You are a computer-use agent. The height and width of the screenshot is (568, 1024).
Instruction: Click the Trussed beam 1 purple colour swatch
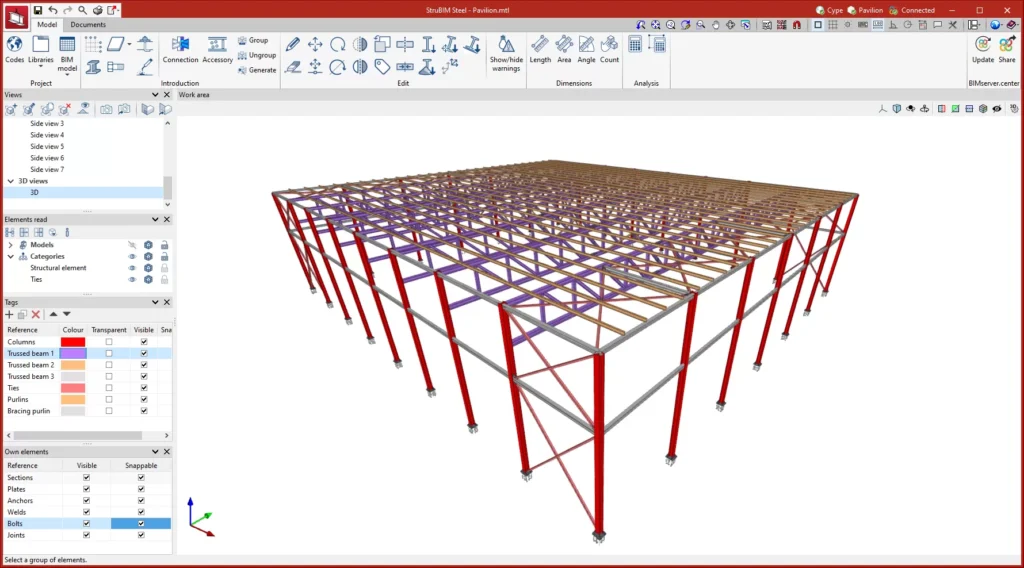coord(73,354)
